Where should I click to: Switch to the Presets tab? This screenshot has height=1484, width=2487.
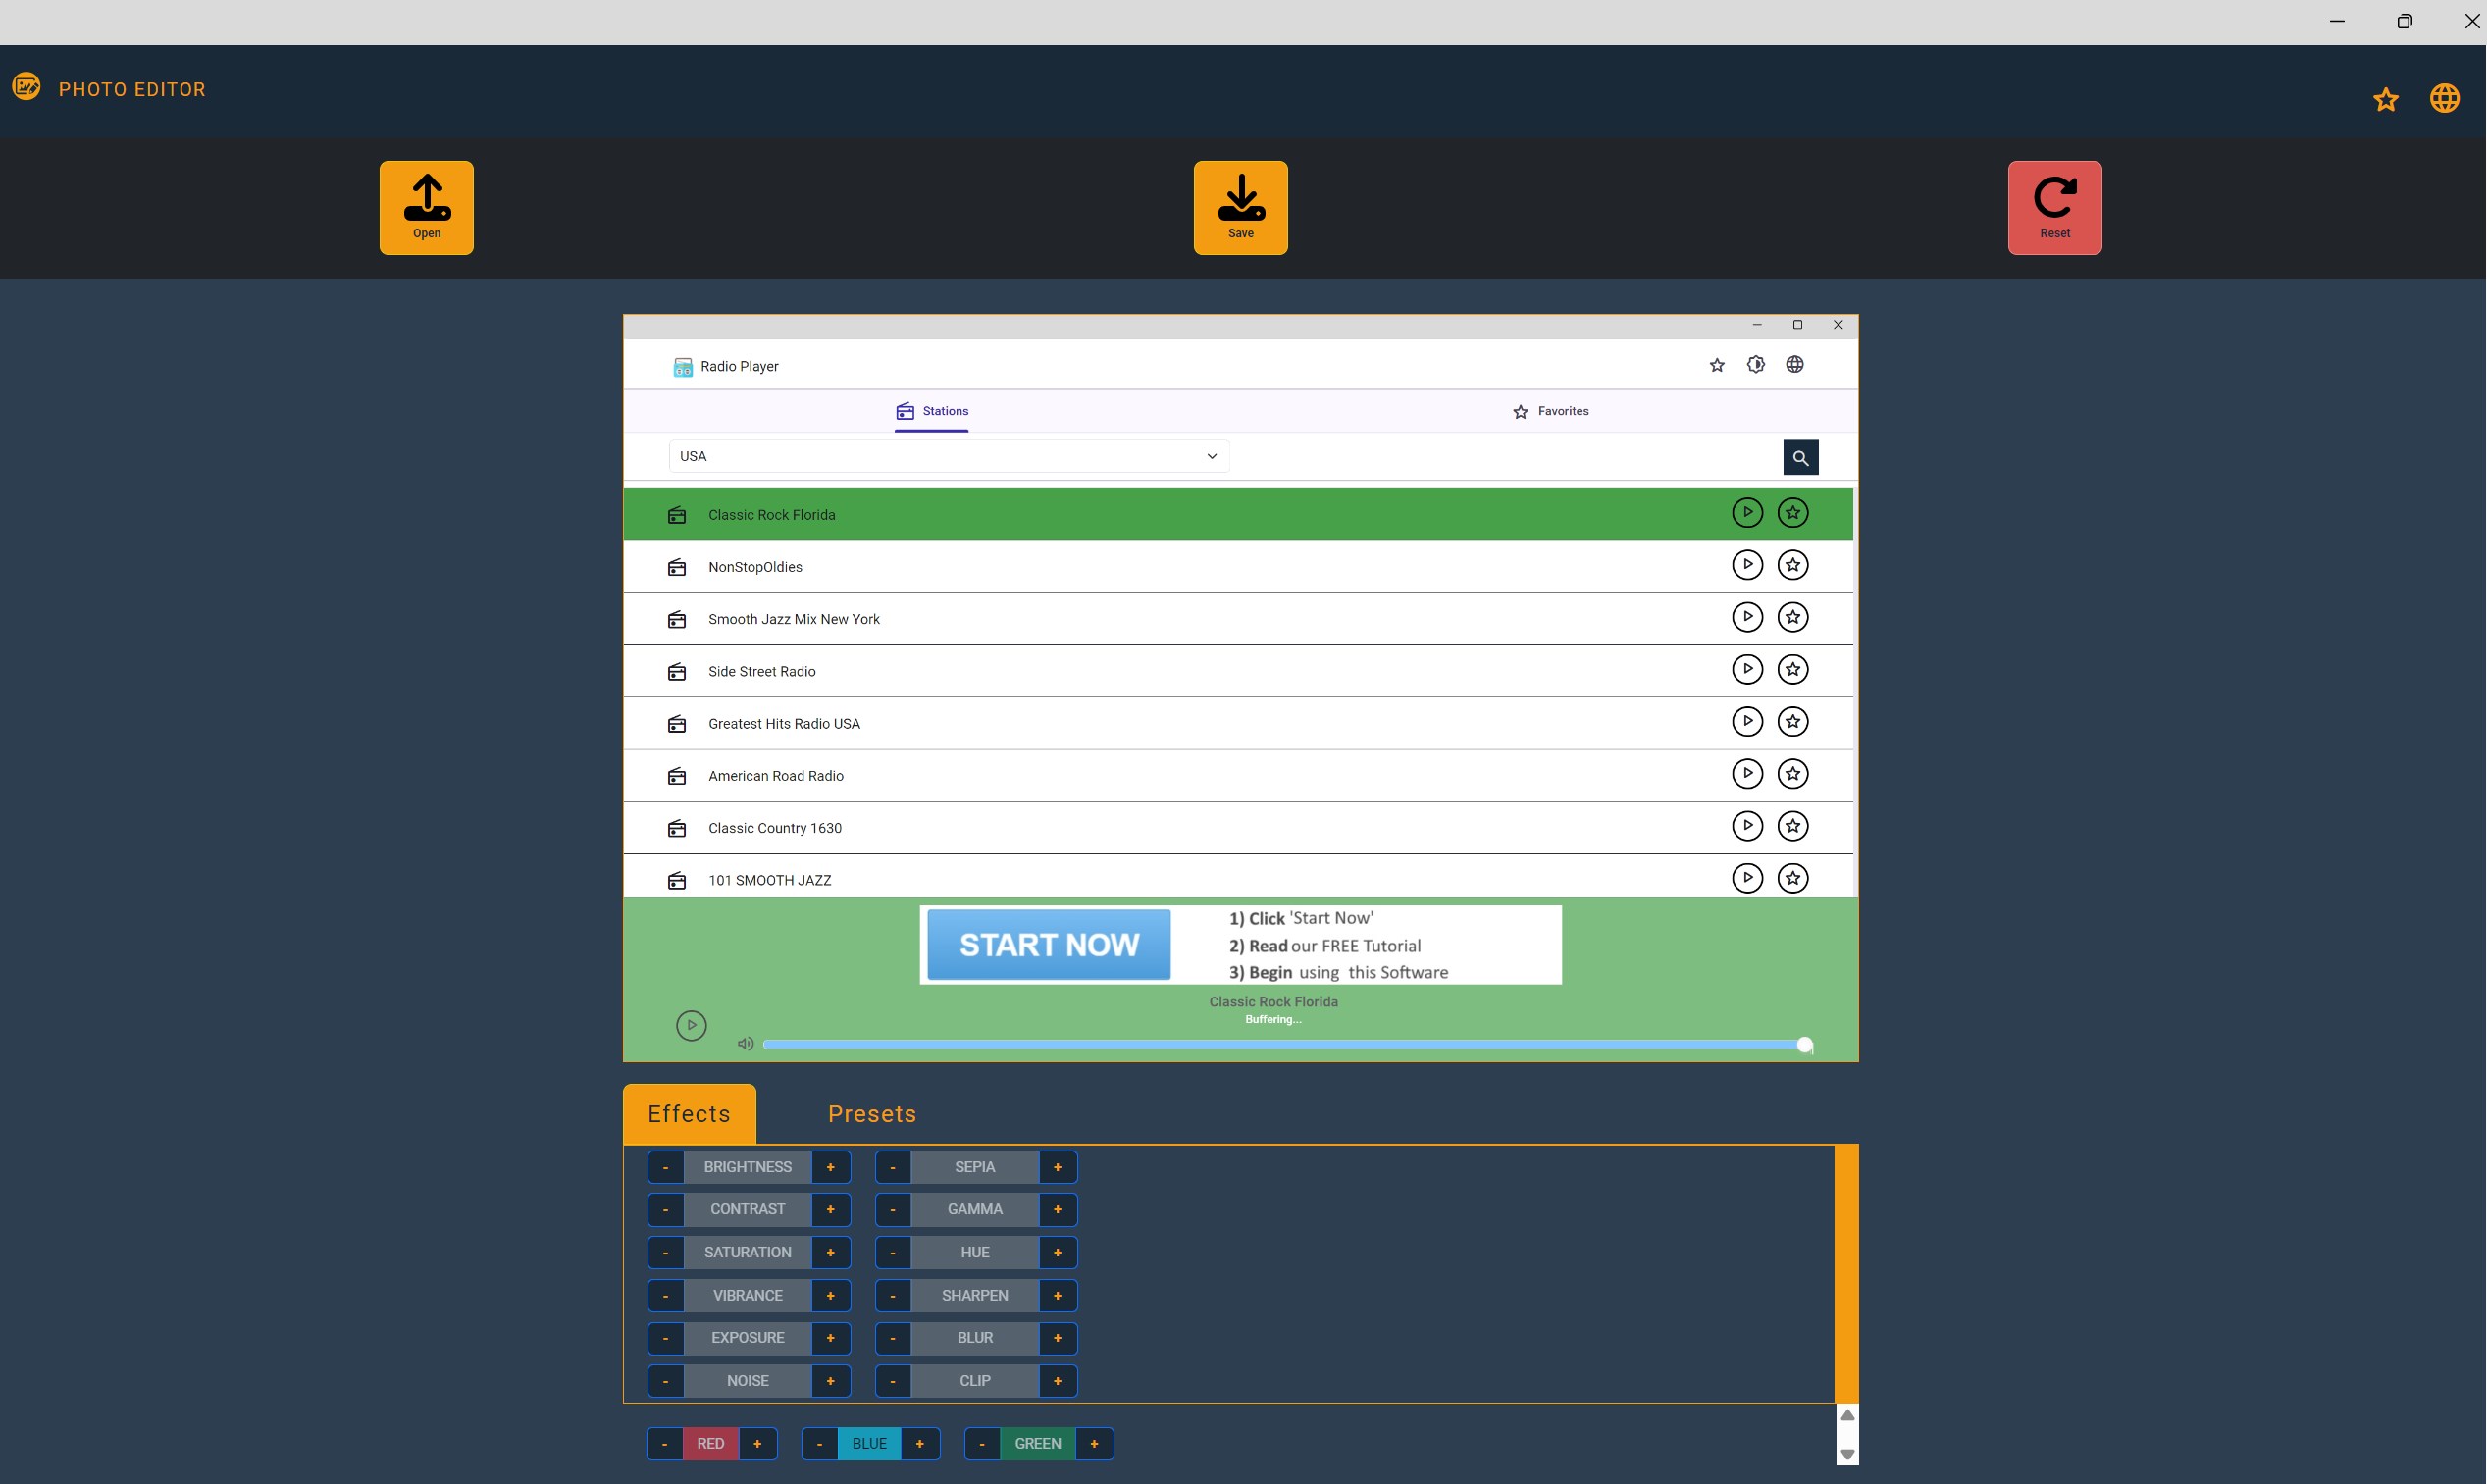[x=871, y=1114]
